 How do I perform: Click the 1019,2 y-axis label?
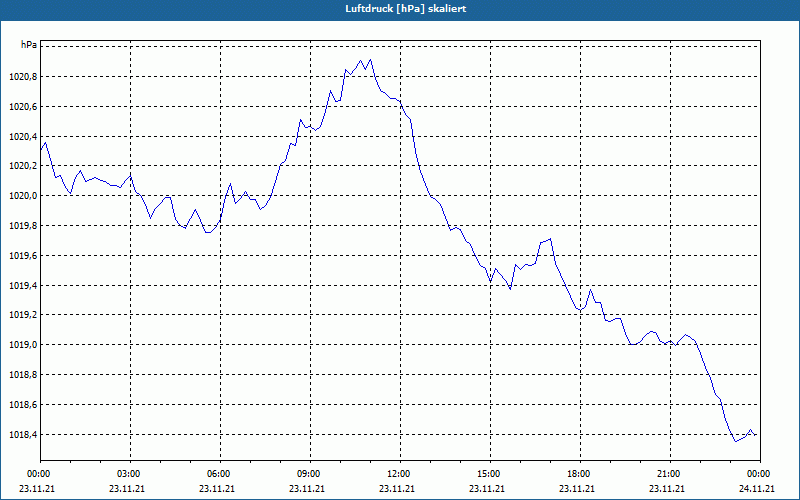[x=23, y=315]
